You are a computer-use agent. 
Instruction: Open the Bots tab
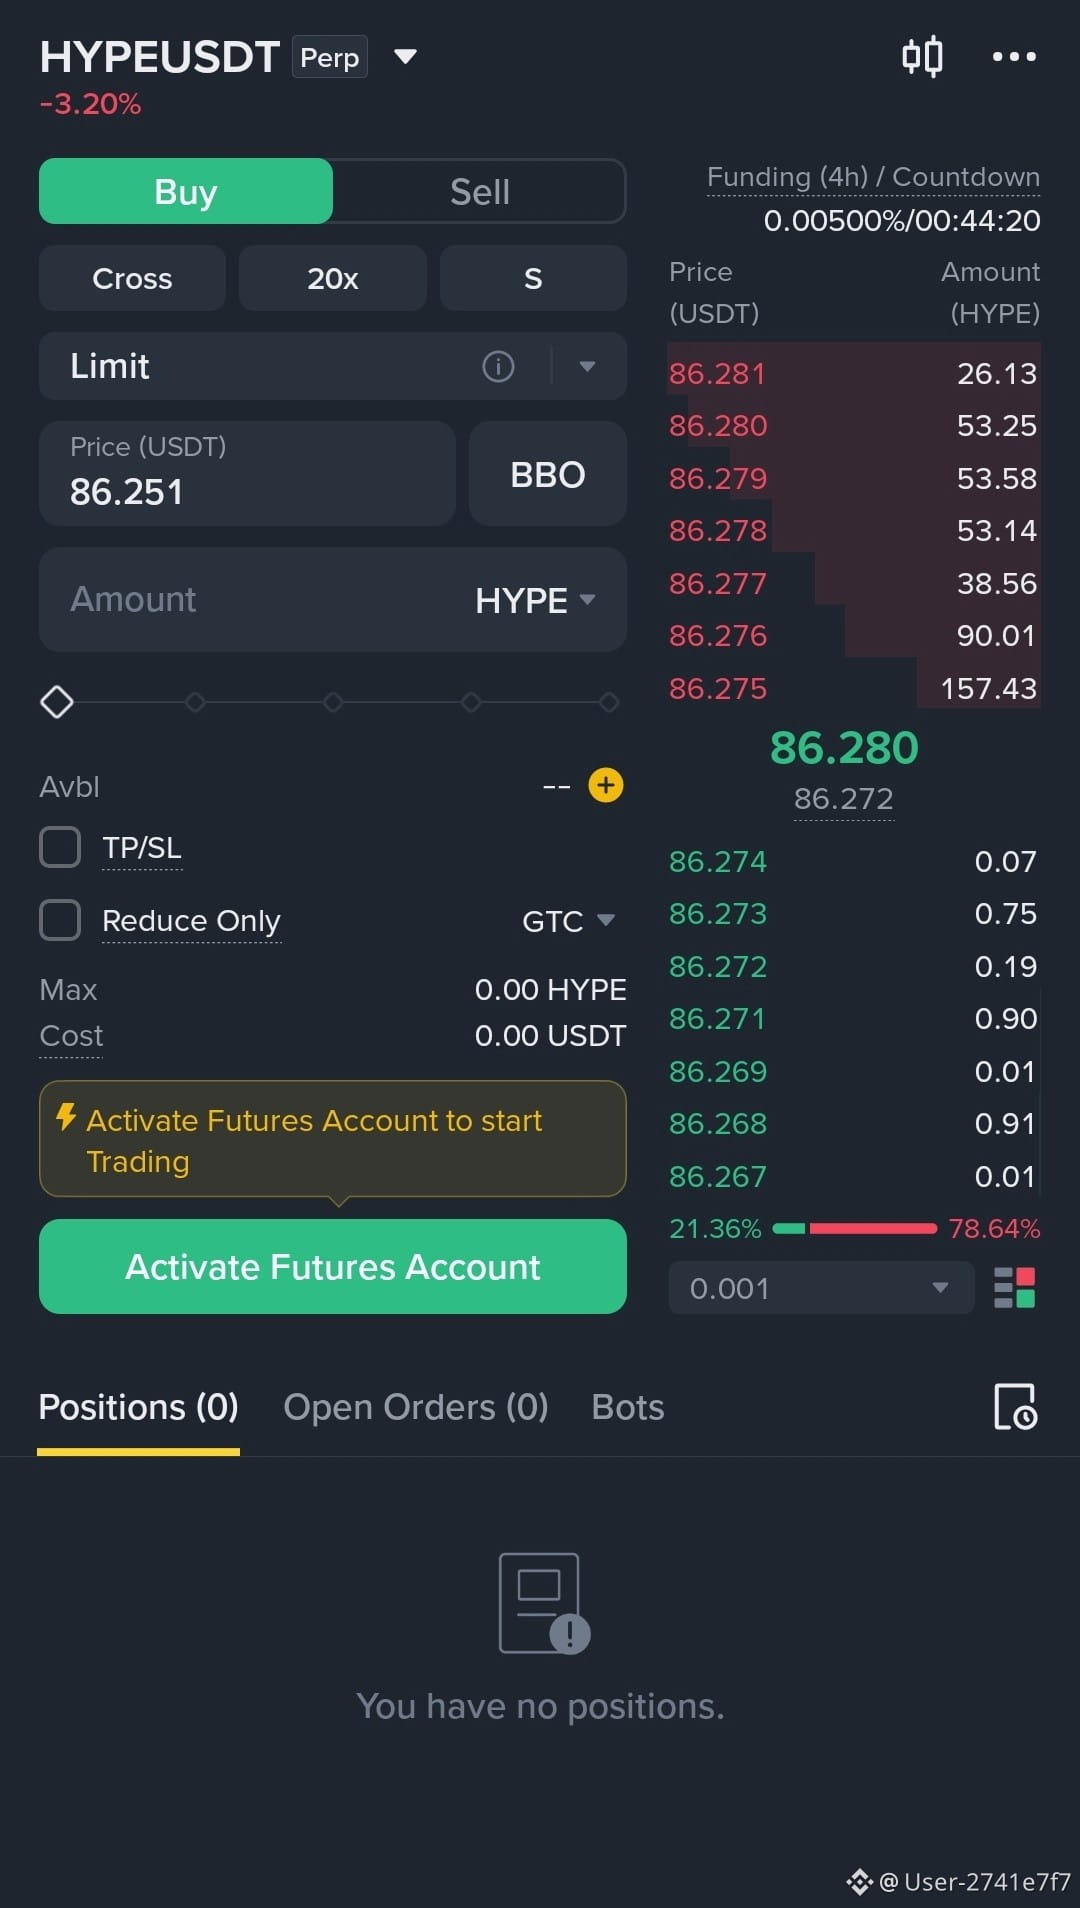628,1407
